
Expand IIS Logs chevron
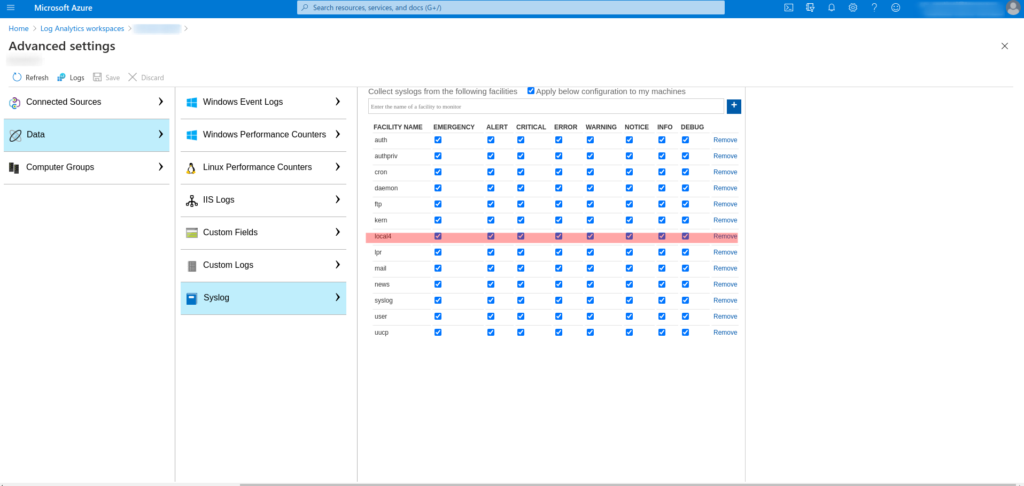coord(338,199)
